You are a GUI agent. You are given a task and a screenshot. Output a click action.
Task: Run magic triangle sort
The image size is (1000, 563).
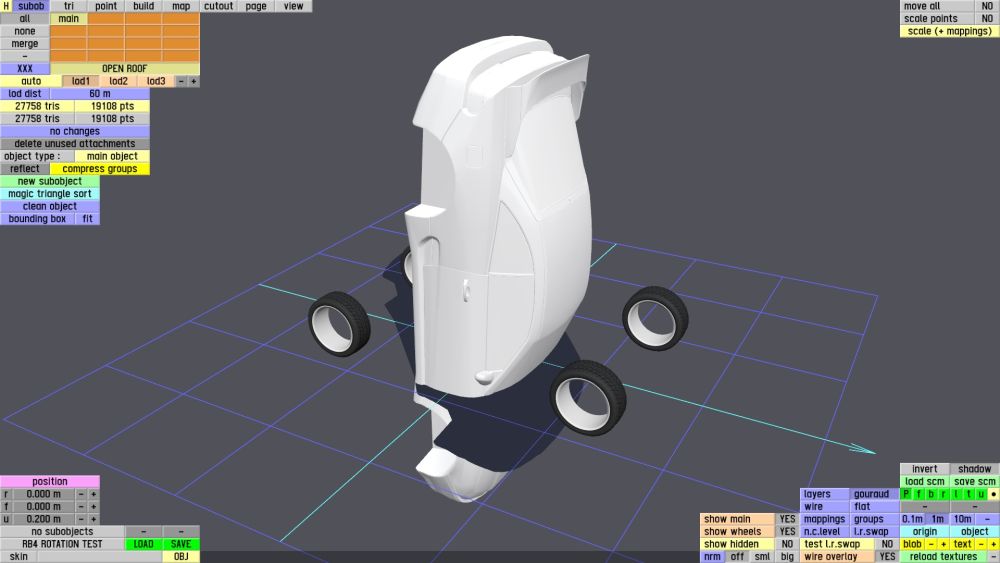pos(50,194)
